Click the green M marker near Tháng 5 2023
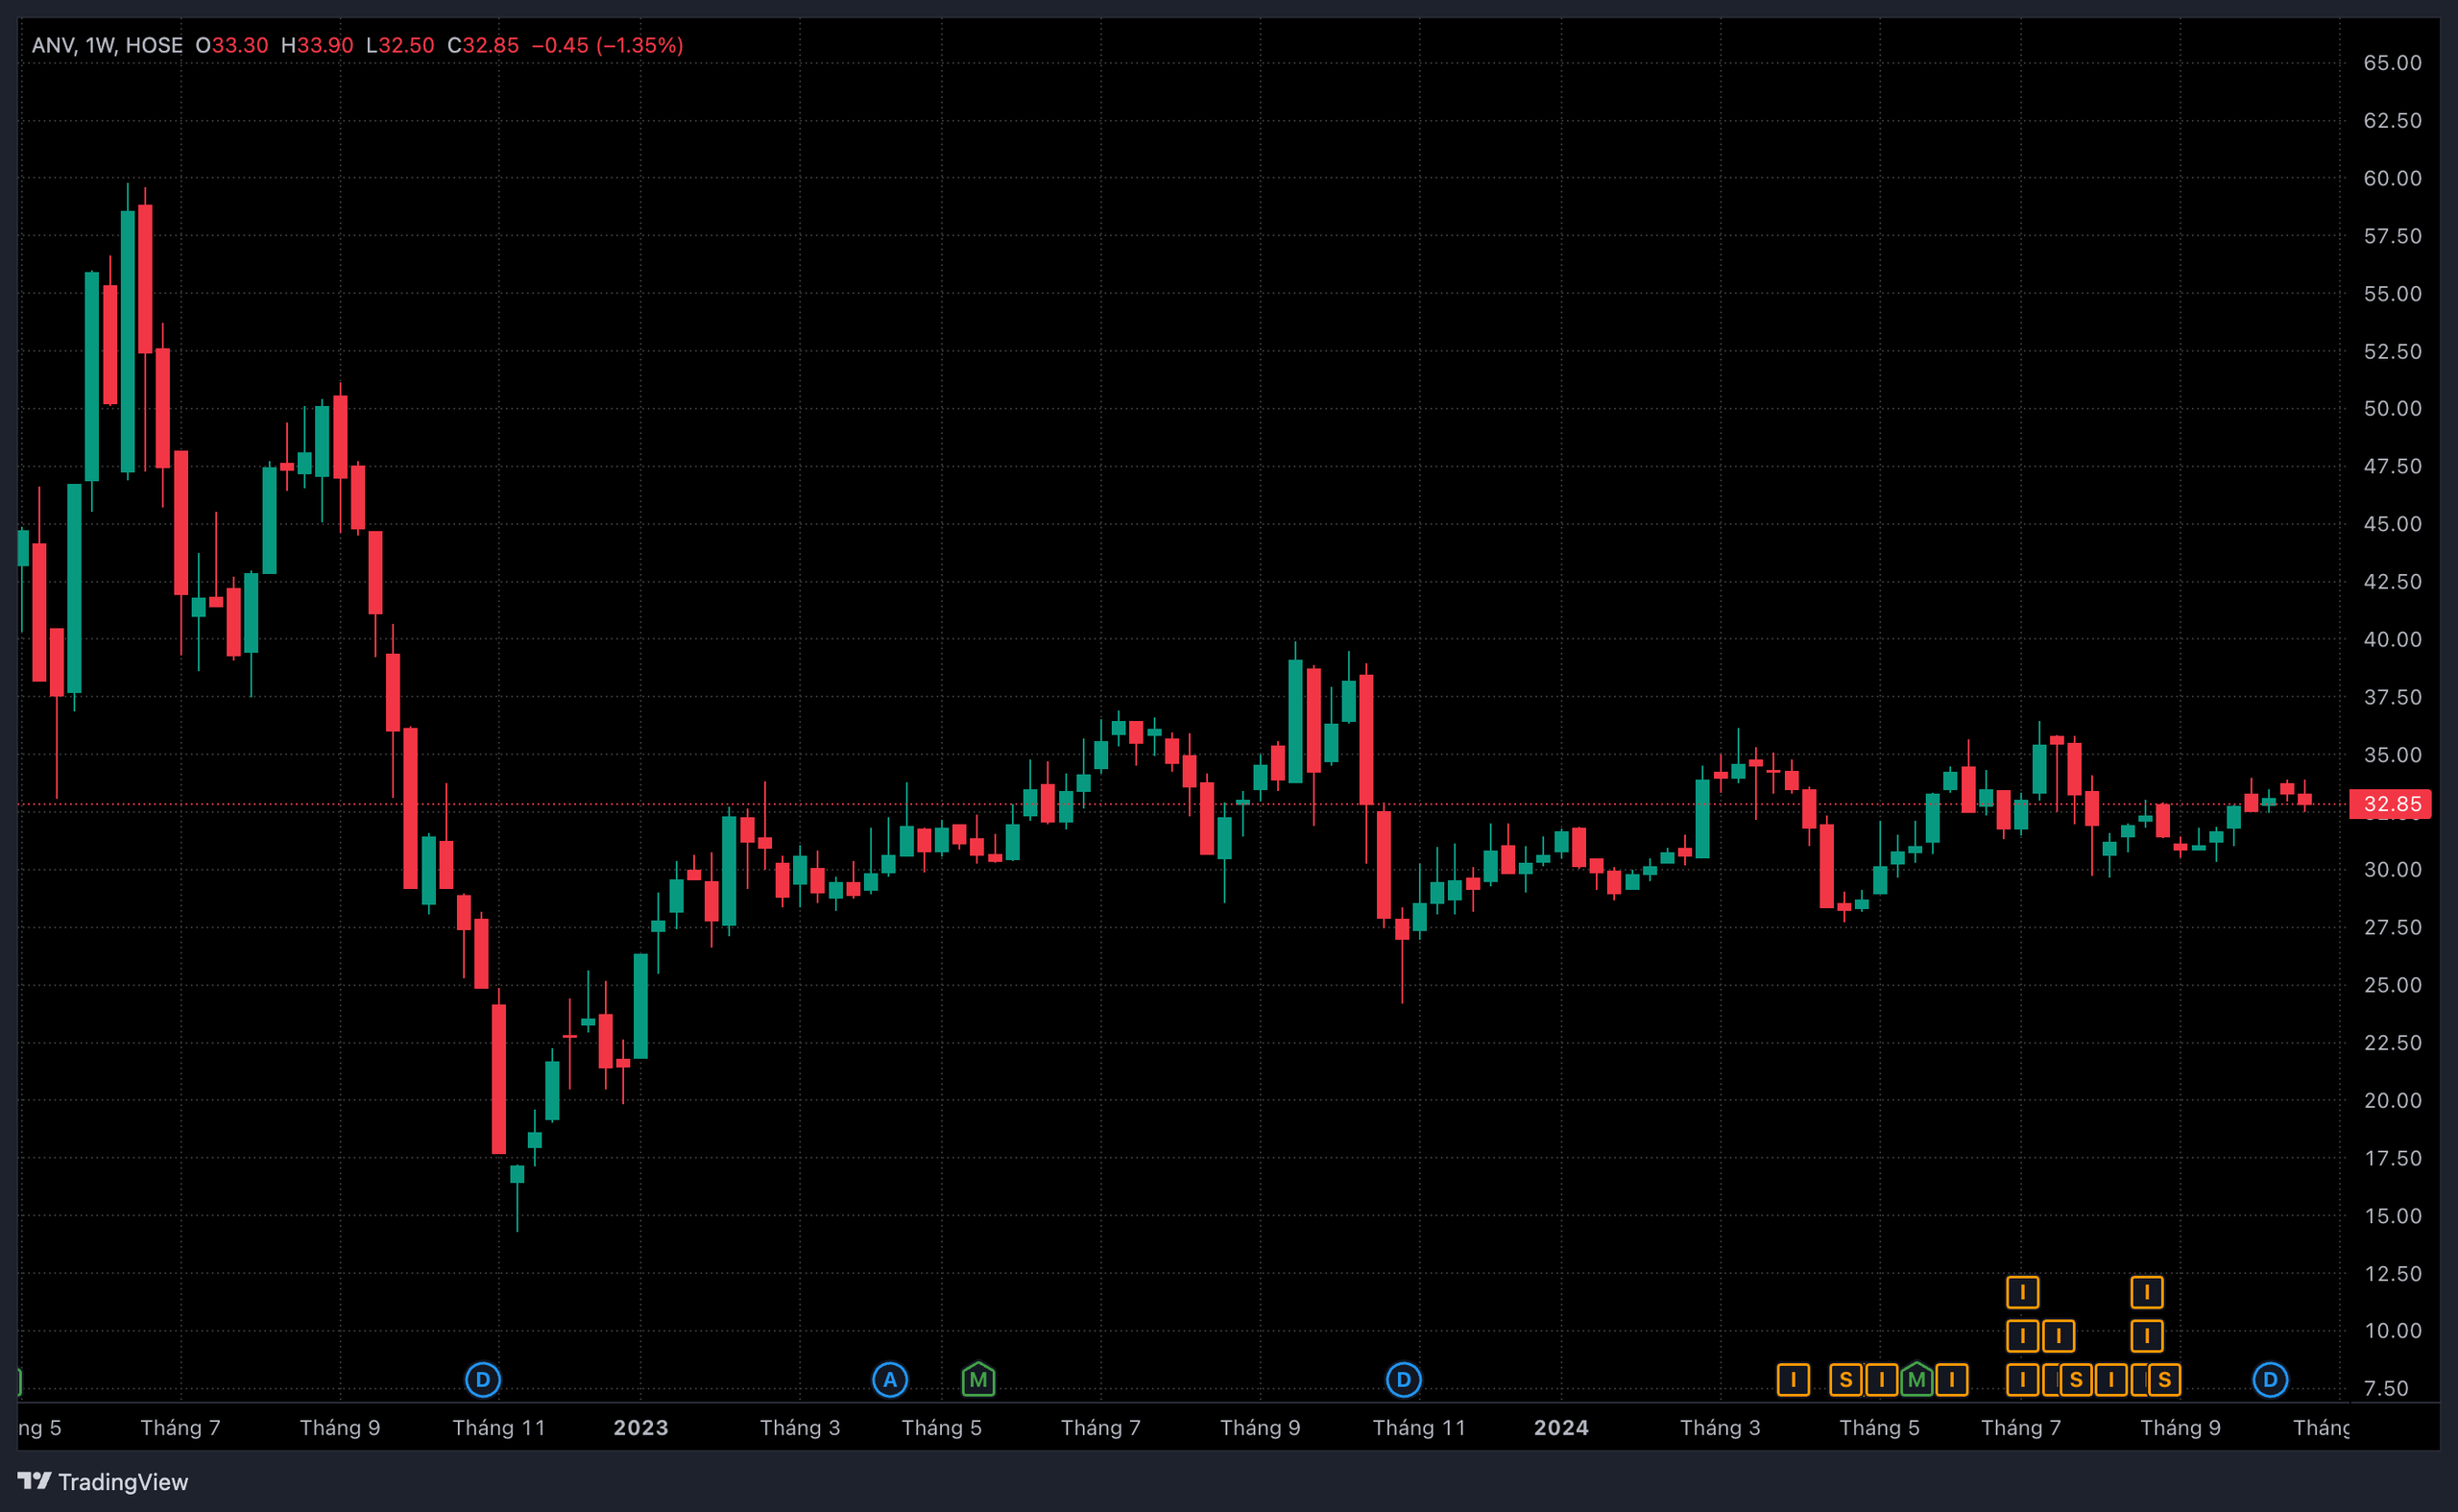 coord(978,1380)
